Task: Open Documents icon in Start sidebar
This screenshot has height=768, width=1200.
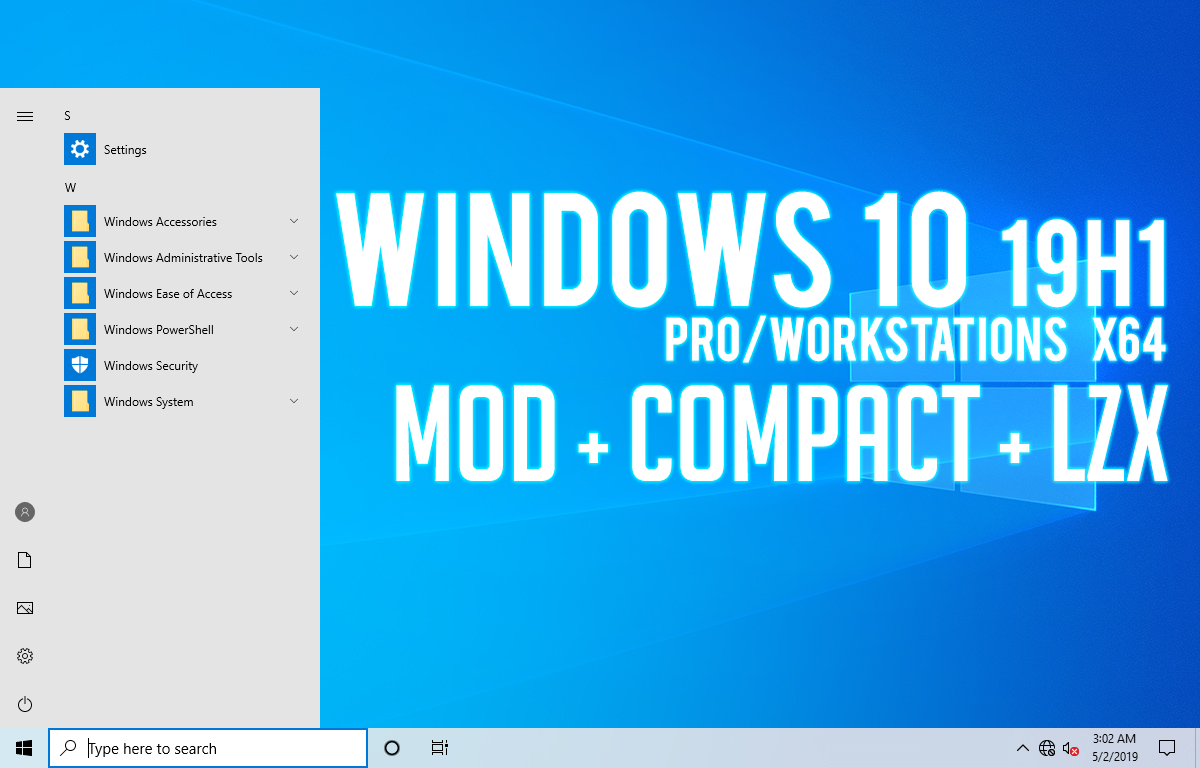Action: [x=25, y=560]
